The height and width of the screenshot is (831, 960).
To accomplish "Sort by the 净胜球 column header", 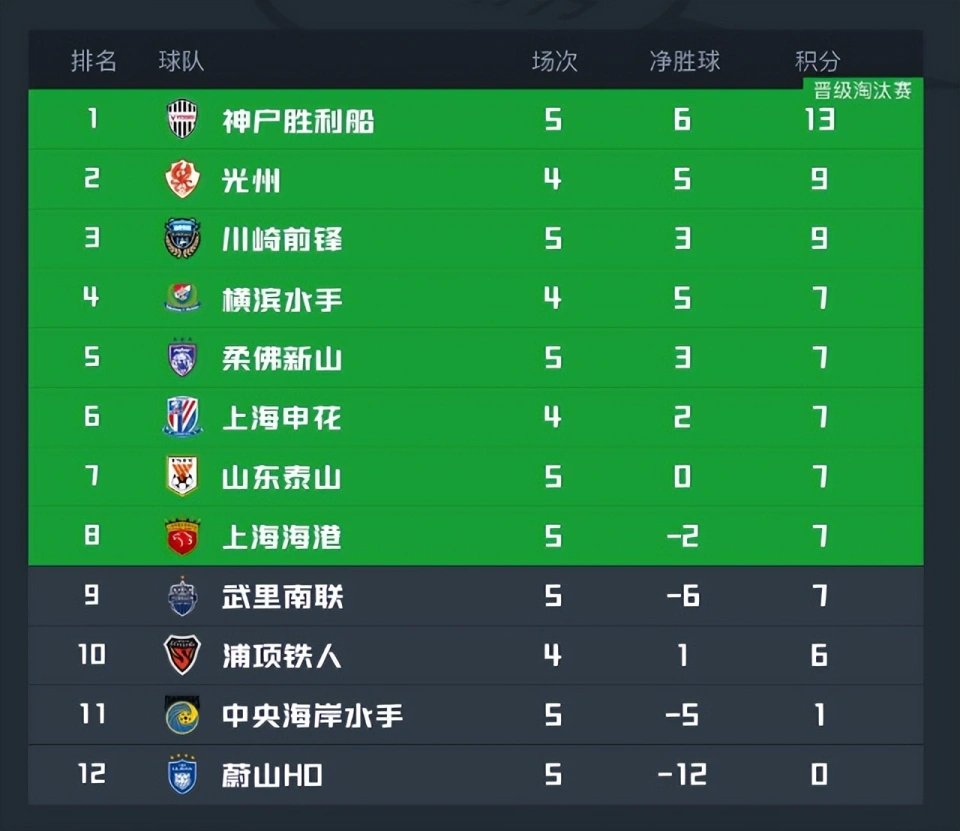I will point(684,61).
